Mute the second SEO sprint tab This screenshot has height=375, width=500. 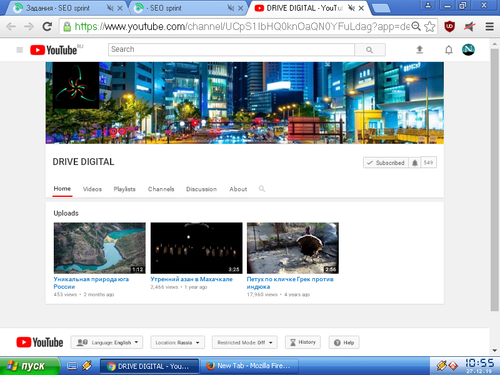point(230,8)
